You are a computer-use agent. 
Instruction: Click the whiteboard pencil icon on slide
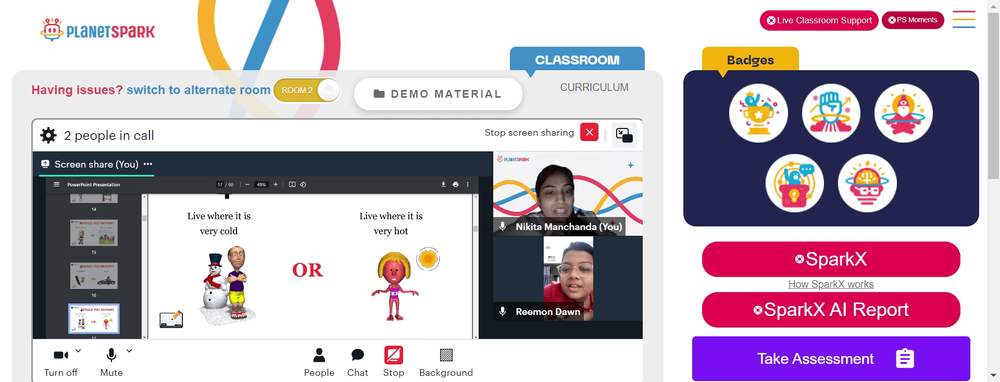coord(171,319)
